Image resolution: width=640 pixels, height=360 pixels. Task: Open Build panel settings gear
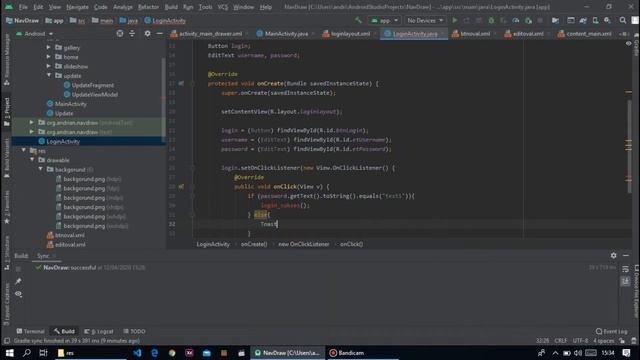pyautogui.click(x=613, y=256)
